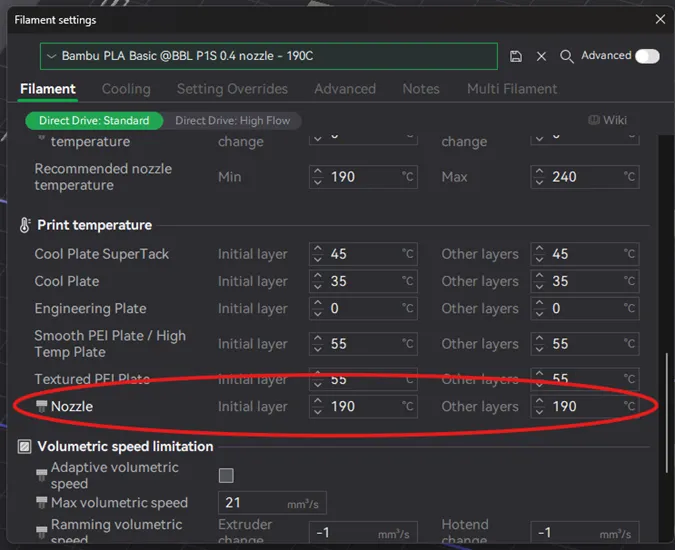The image size is (675, 550).
Task: Enable the Adaptive volumetric speed checkbox
Action: (226, 476)
